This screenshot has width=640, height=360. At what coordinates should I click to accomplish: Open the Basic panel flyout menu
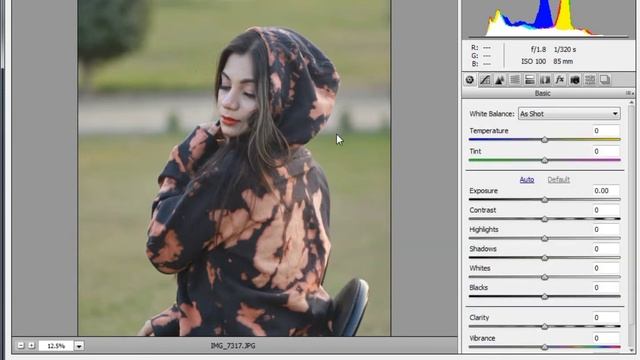pos(629,93)
